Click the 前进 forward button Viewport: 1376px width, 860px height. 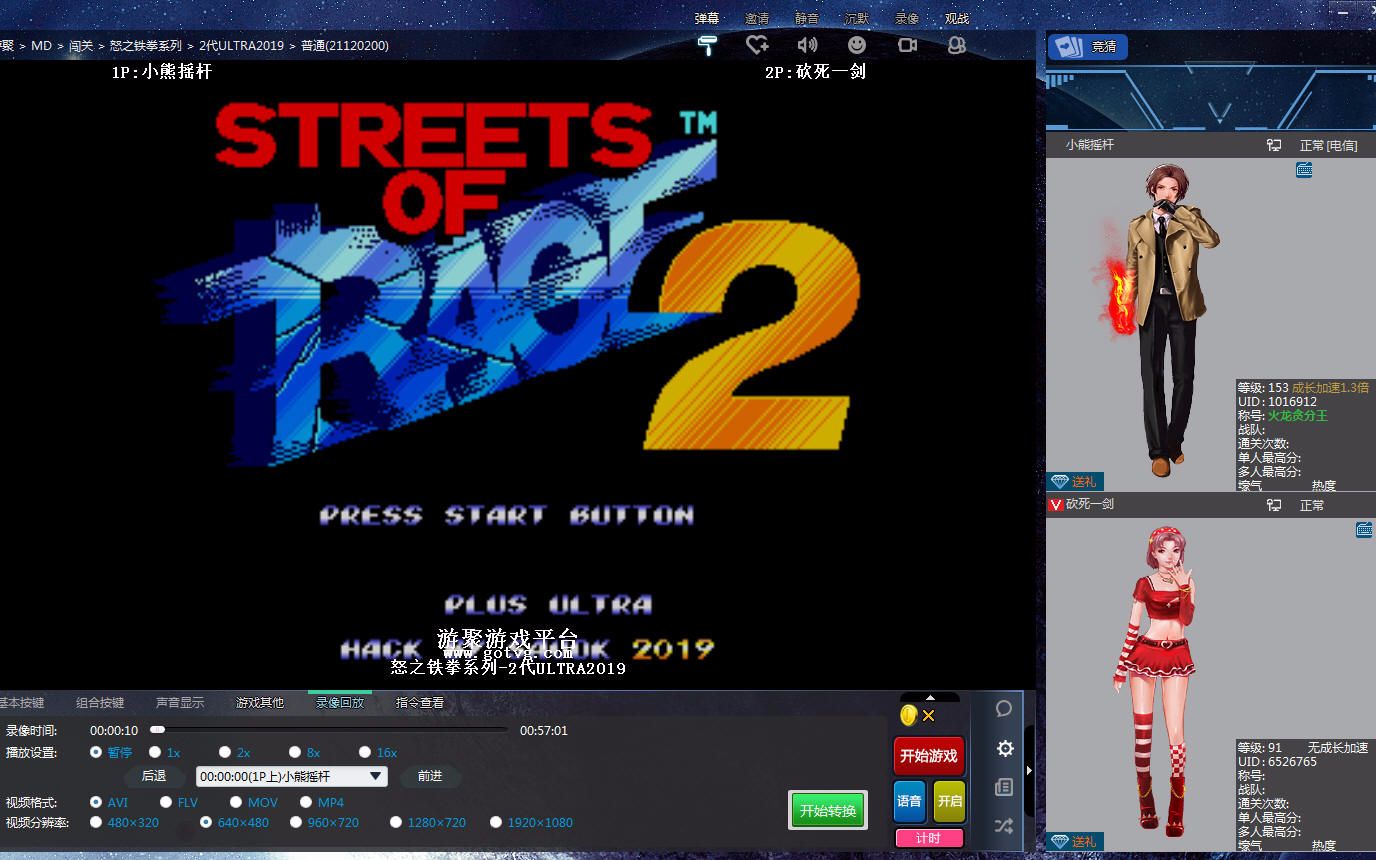point(430,776)
